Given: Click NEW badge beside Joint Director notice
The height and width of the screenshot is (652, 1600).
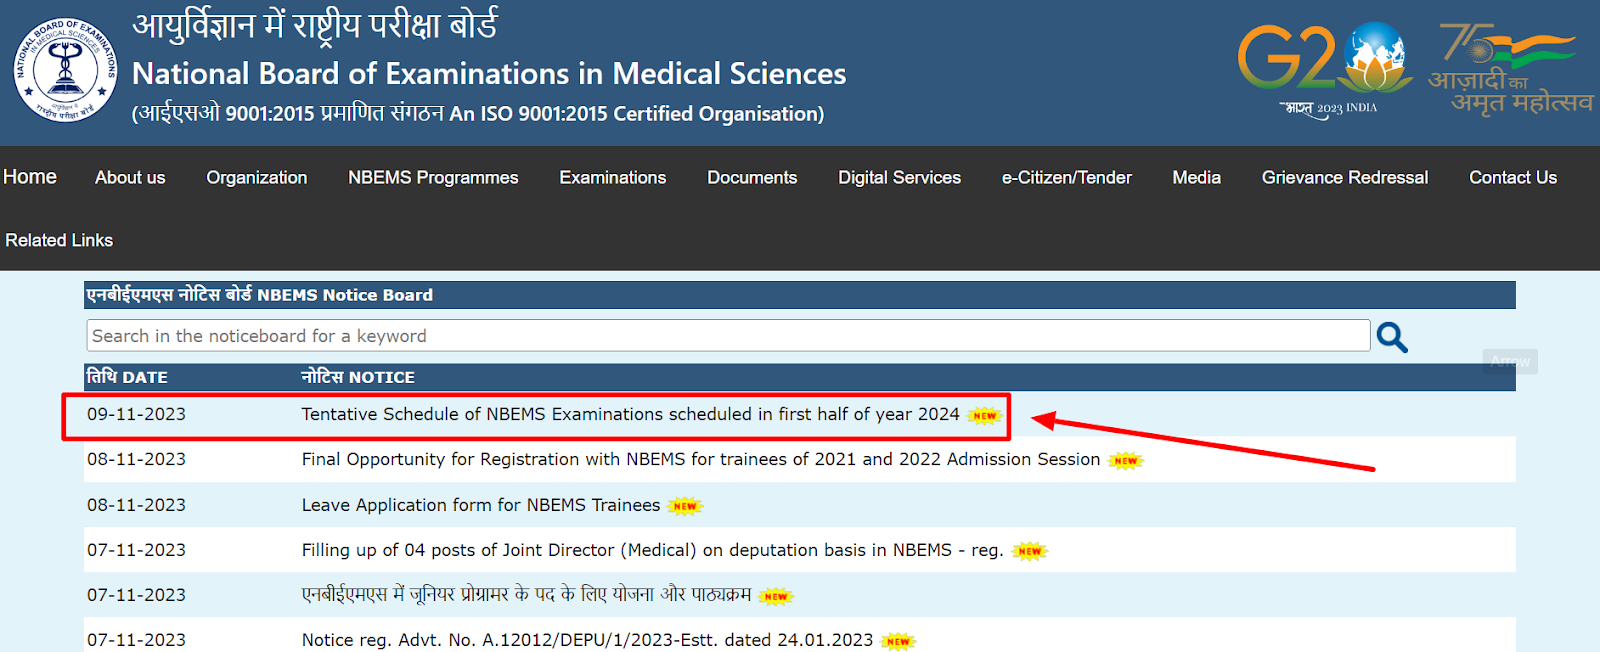Looking at the screenshot, I should pyautogui.click(x=1029, y=551).
